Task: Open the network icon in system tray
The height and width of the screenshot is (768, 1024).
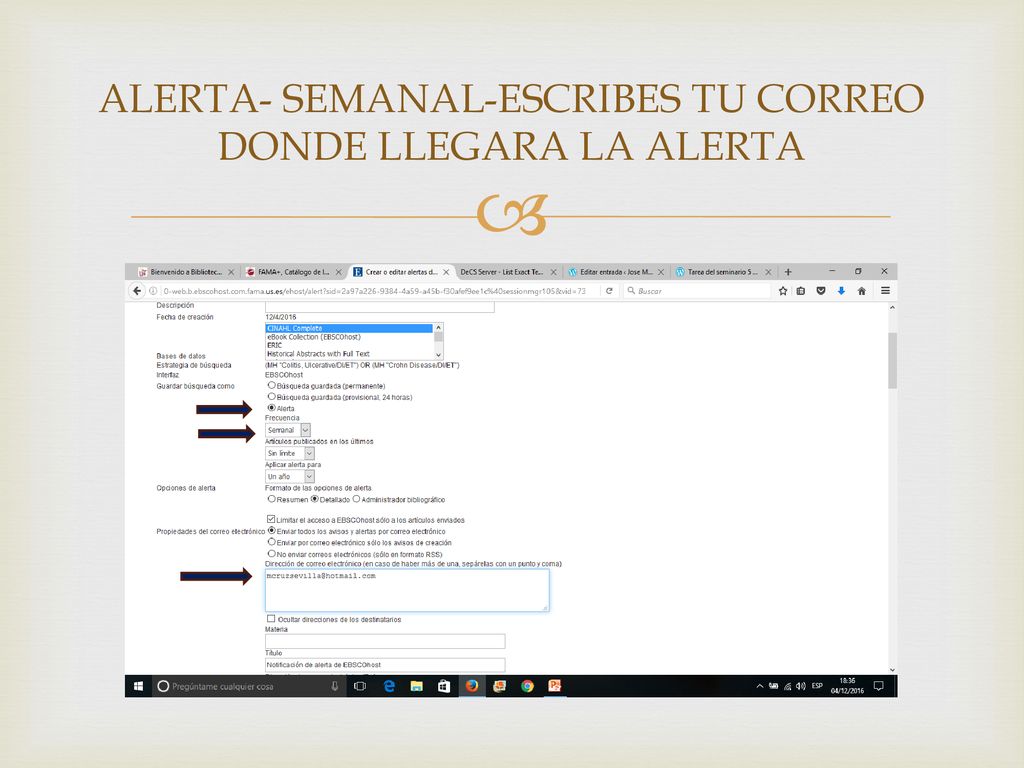Action: (x=788, y=686)
